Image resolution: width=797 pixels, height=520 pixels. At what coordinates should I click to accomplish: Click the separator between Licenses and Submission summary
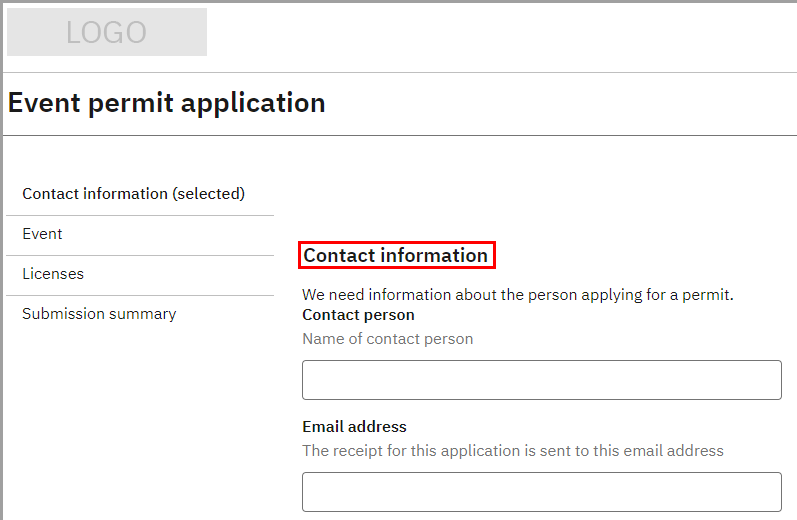click(x=140, y=295)
